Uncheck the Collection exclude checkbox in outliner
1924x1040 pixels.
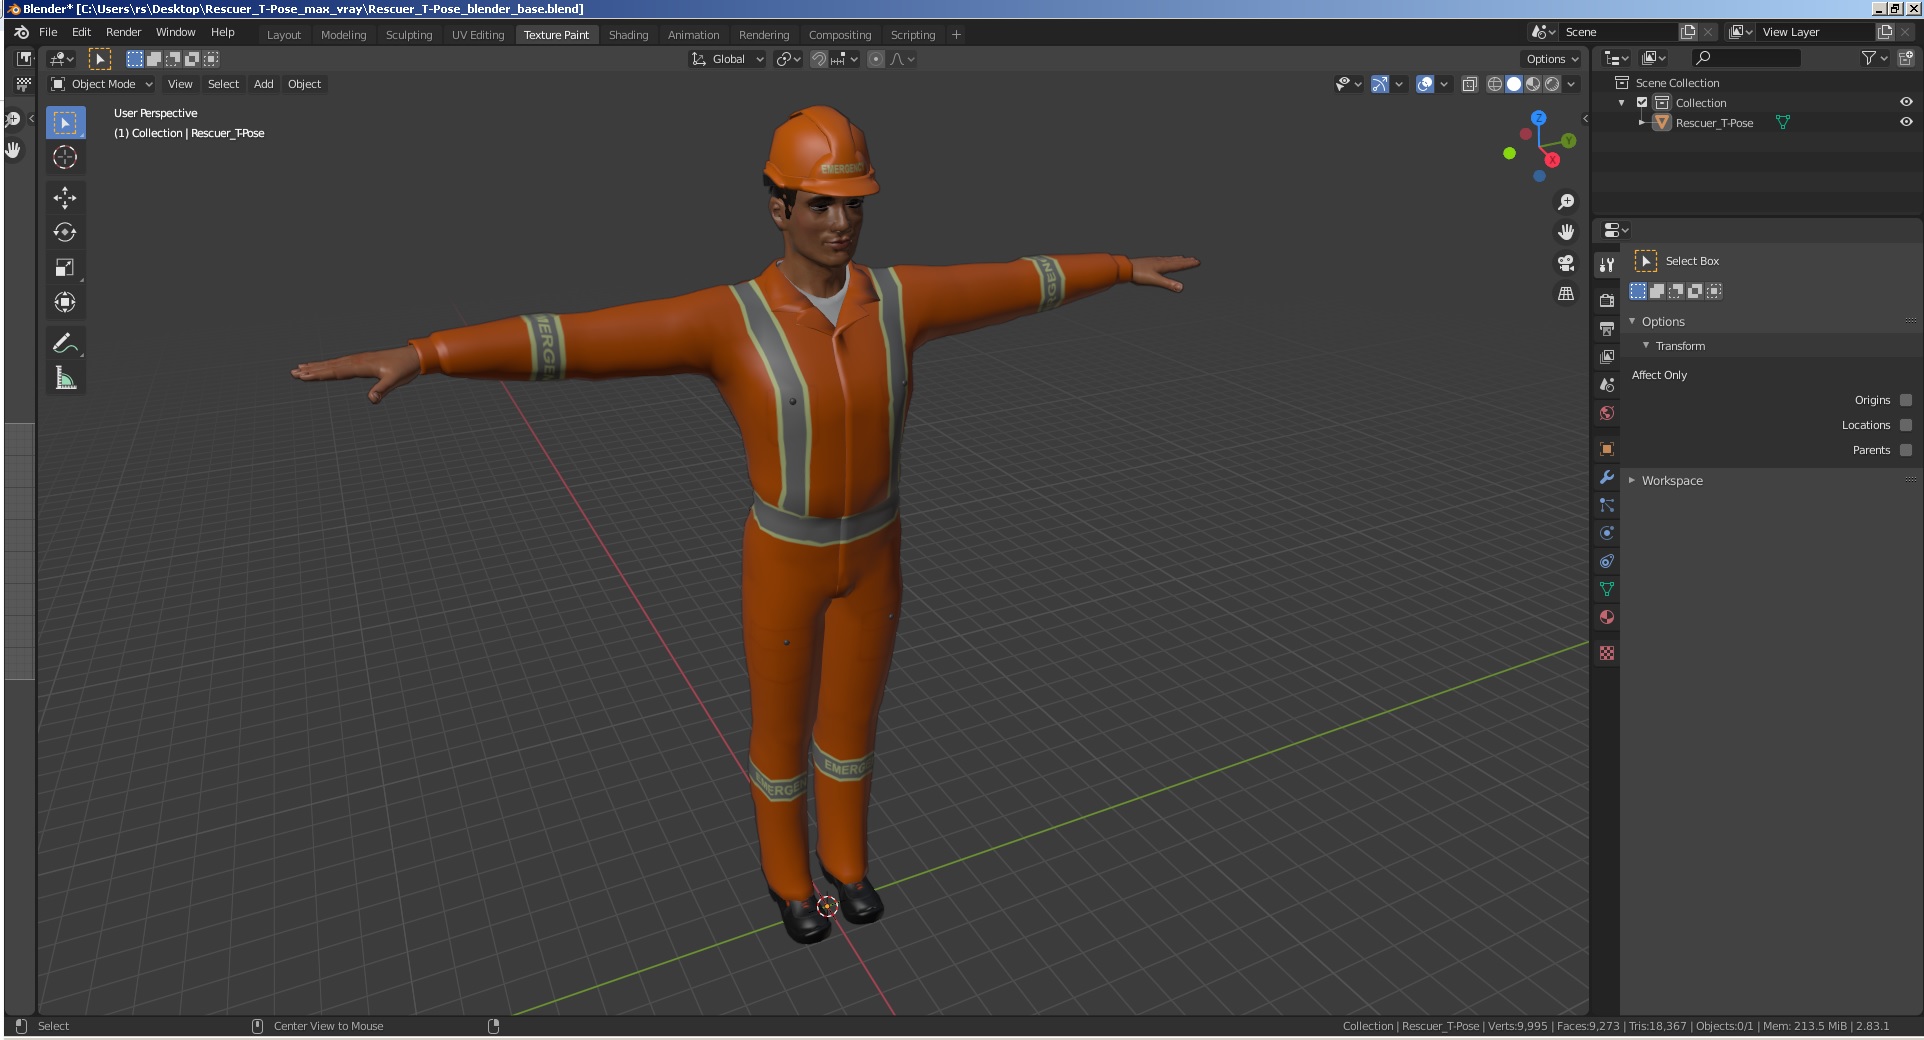1642,103
